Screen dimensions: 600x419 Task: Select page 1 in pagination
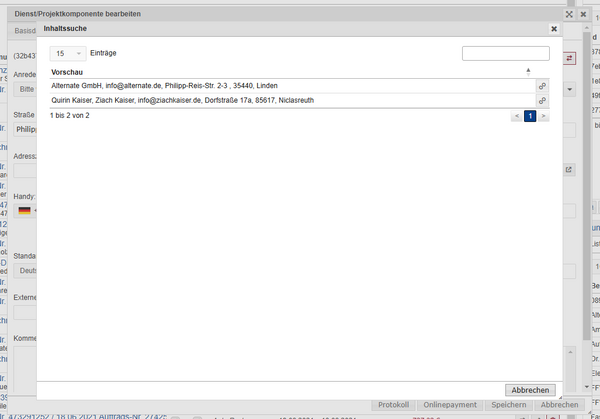tap(530, 116)
